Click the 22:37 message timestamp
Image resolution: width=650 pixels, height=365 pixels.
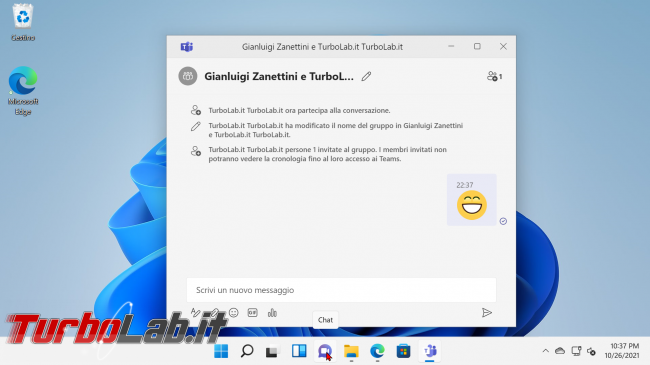point(465,185)
